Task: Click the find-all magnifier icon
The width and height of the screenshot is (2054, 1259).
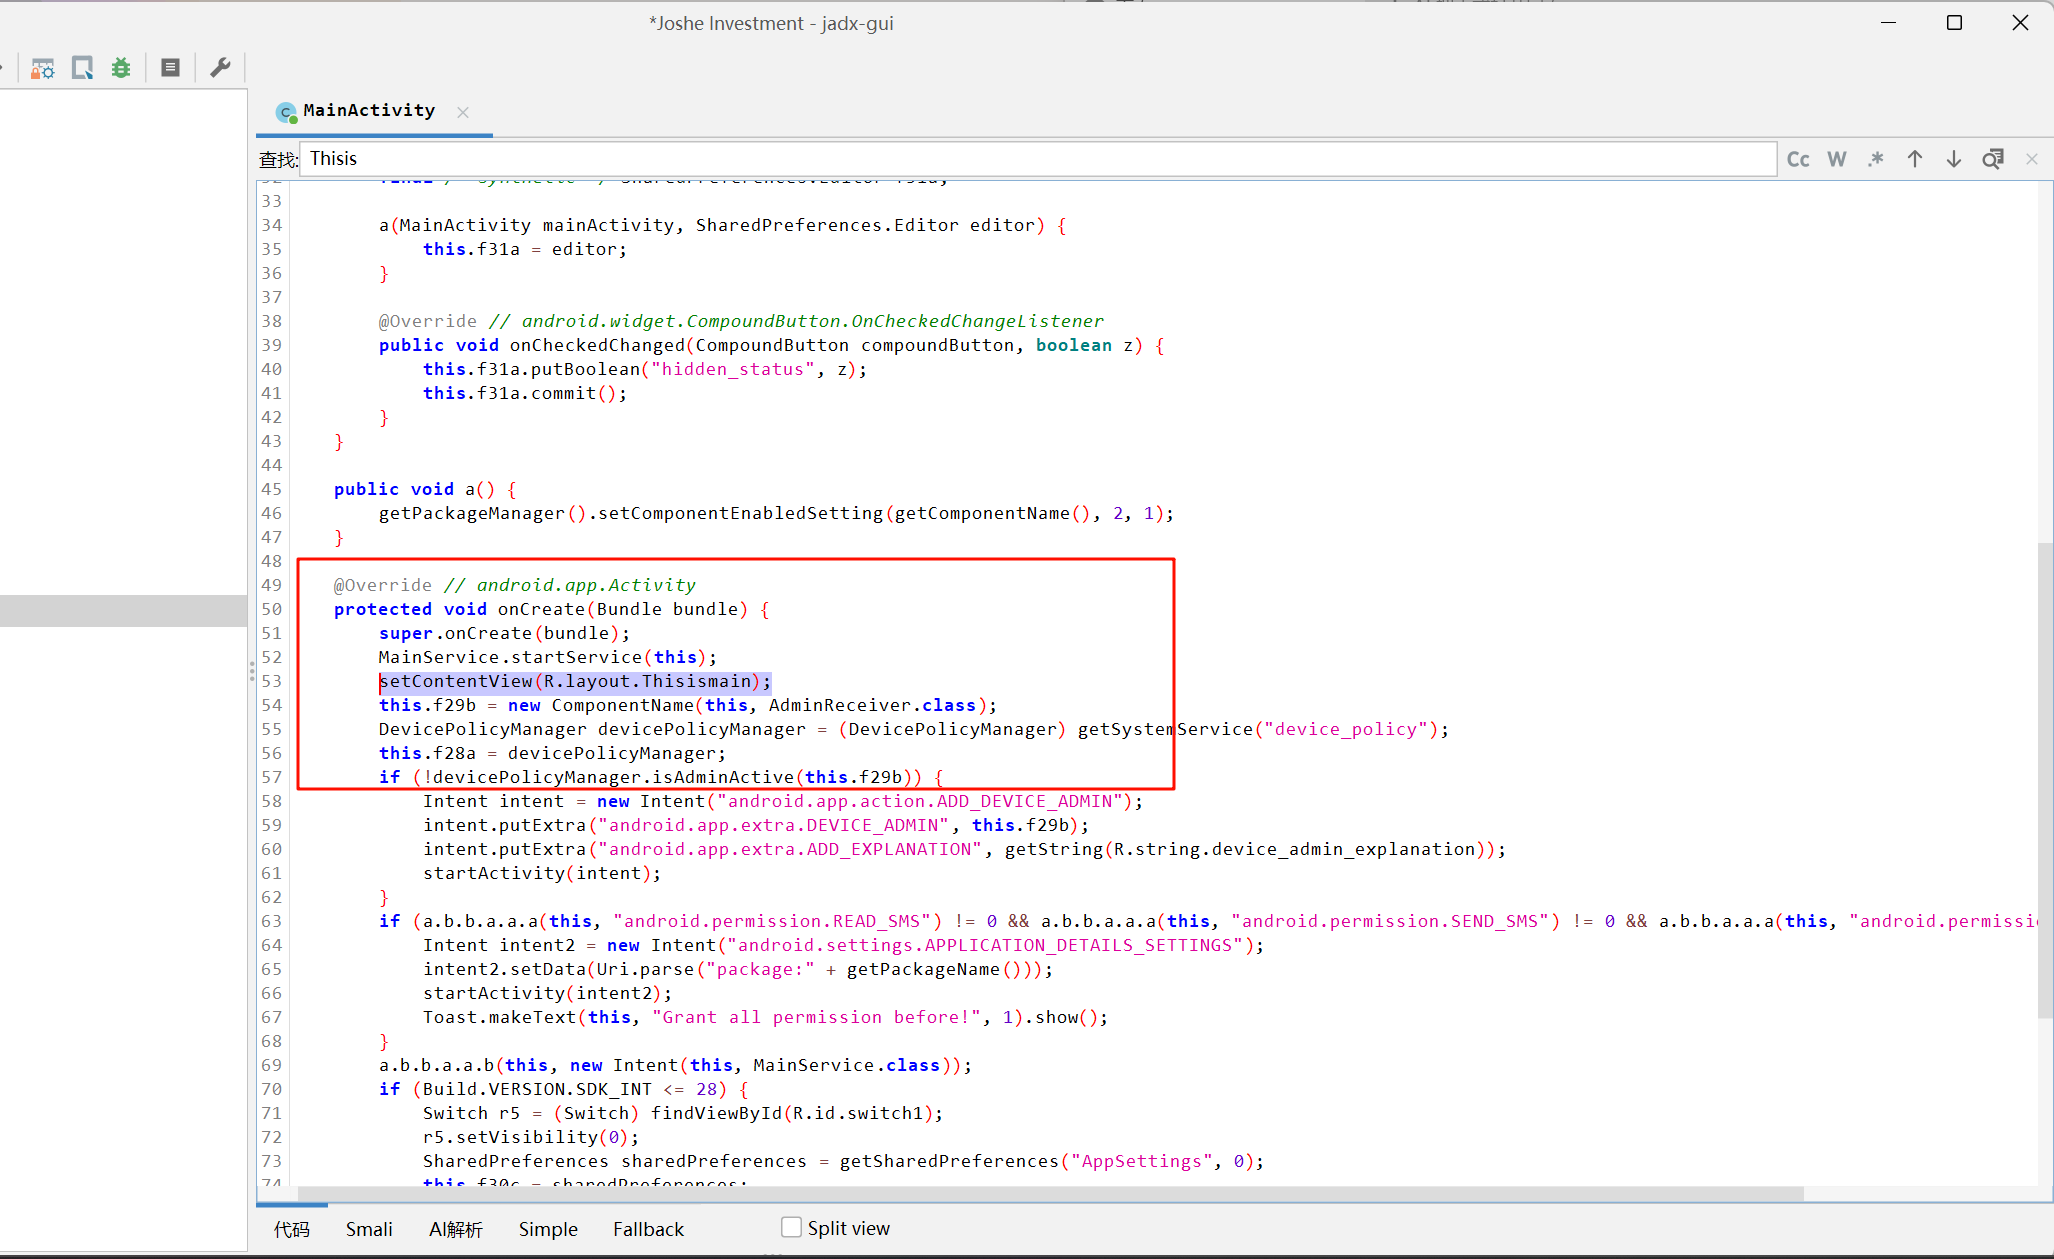Action: 1993,159
